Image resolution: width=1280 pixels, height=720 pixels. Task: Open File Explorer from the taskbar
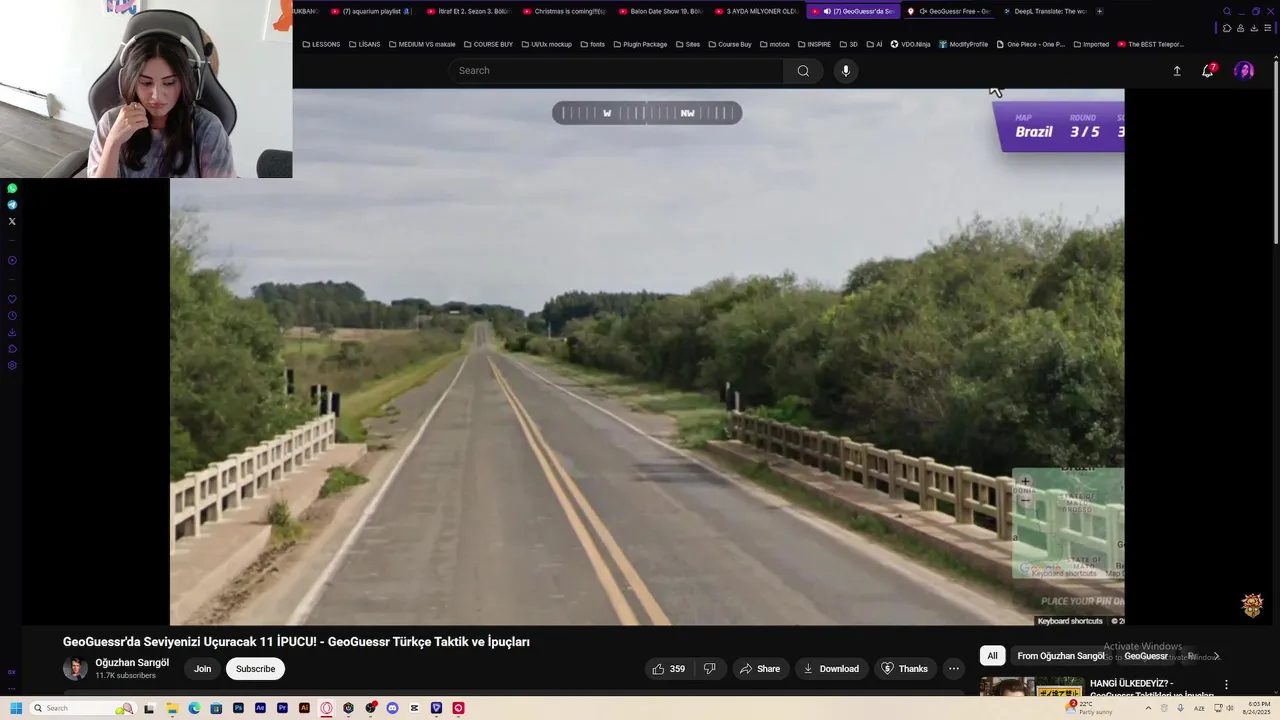172,708
